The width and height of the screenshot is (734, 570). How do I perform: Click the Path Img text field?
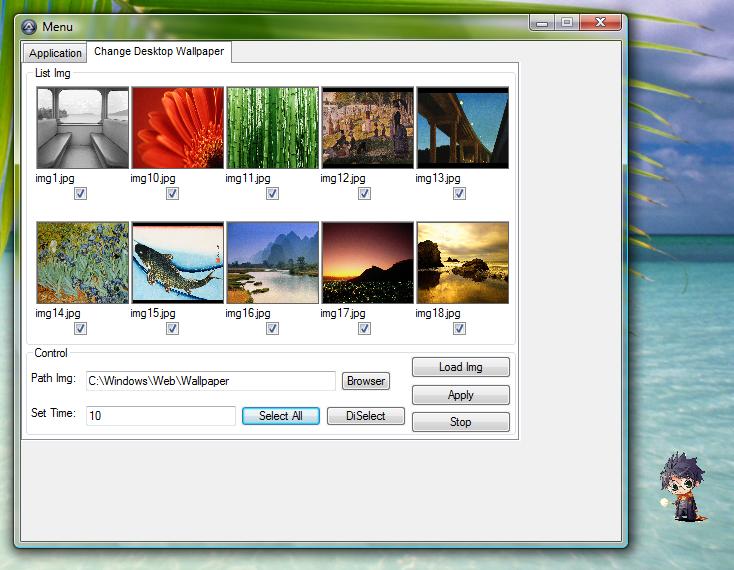[210, 381]
